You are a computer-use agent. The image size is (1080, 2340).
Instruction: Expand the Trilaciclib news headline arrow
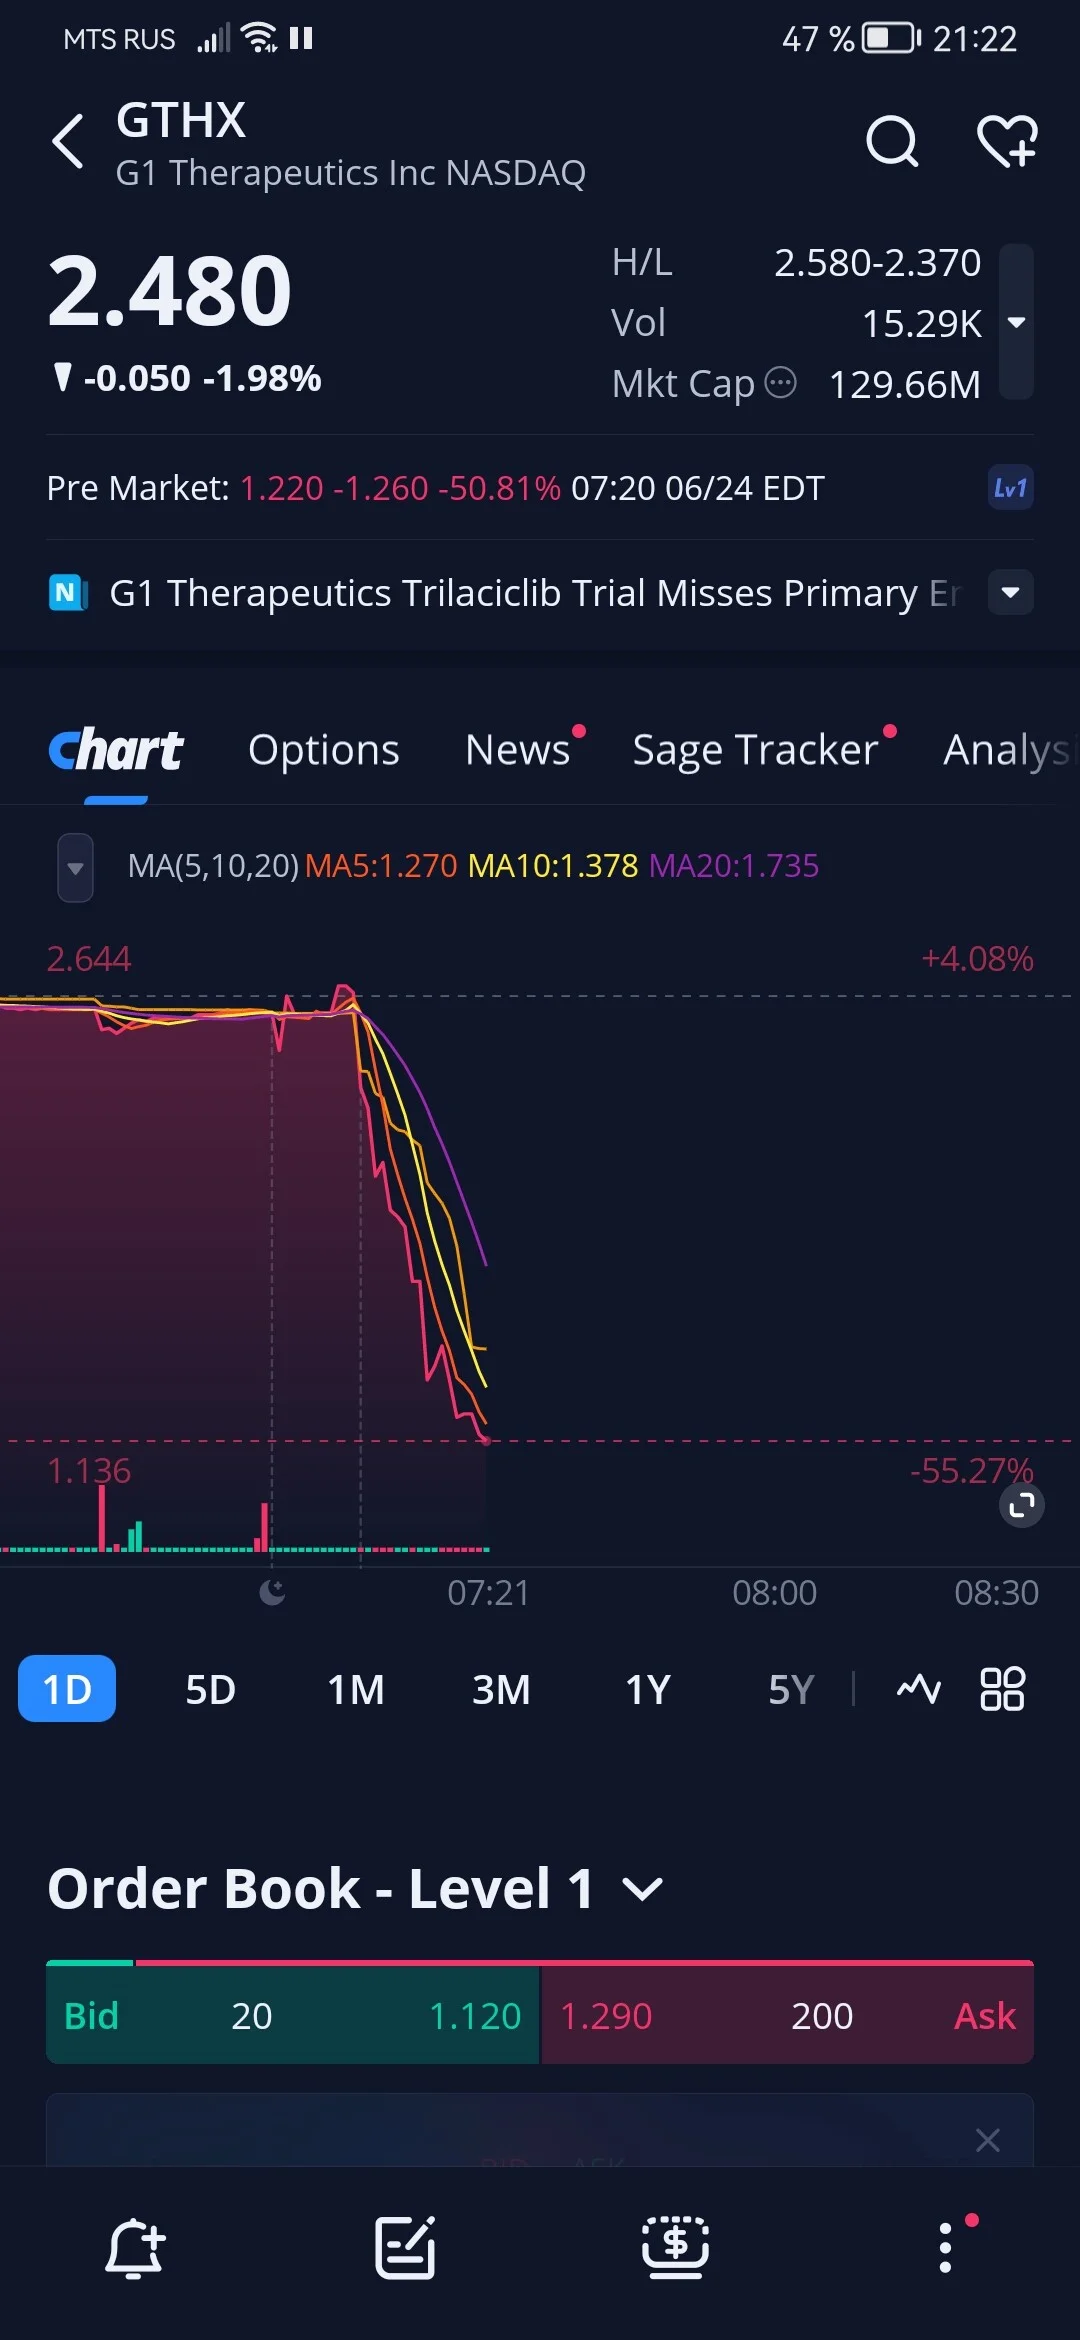tap(1011, 592)
